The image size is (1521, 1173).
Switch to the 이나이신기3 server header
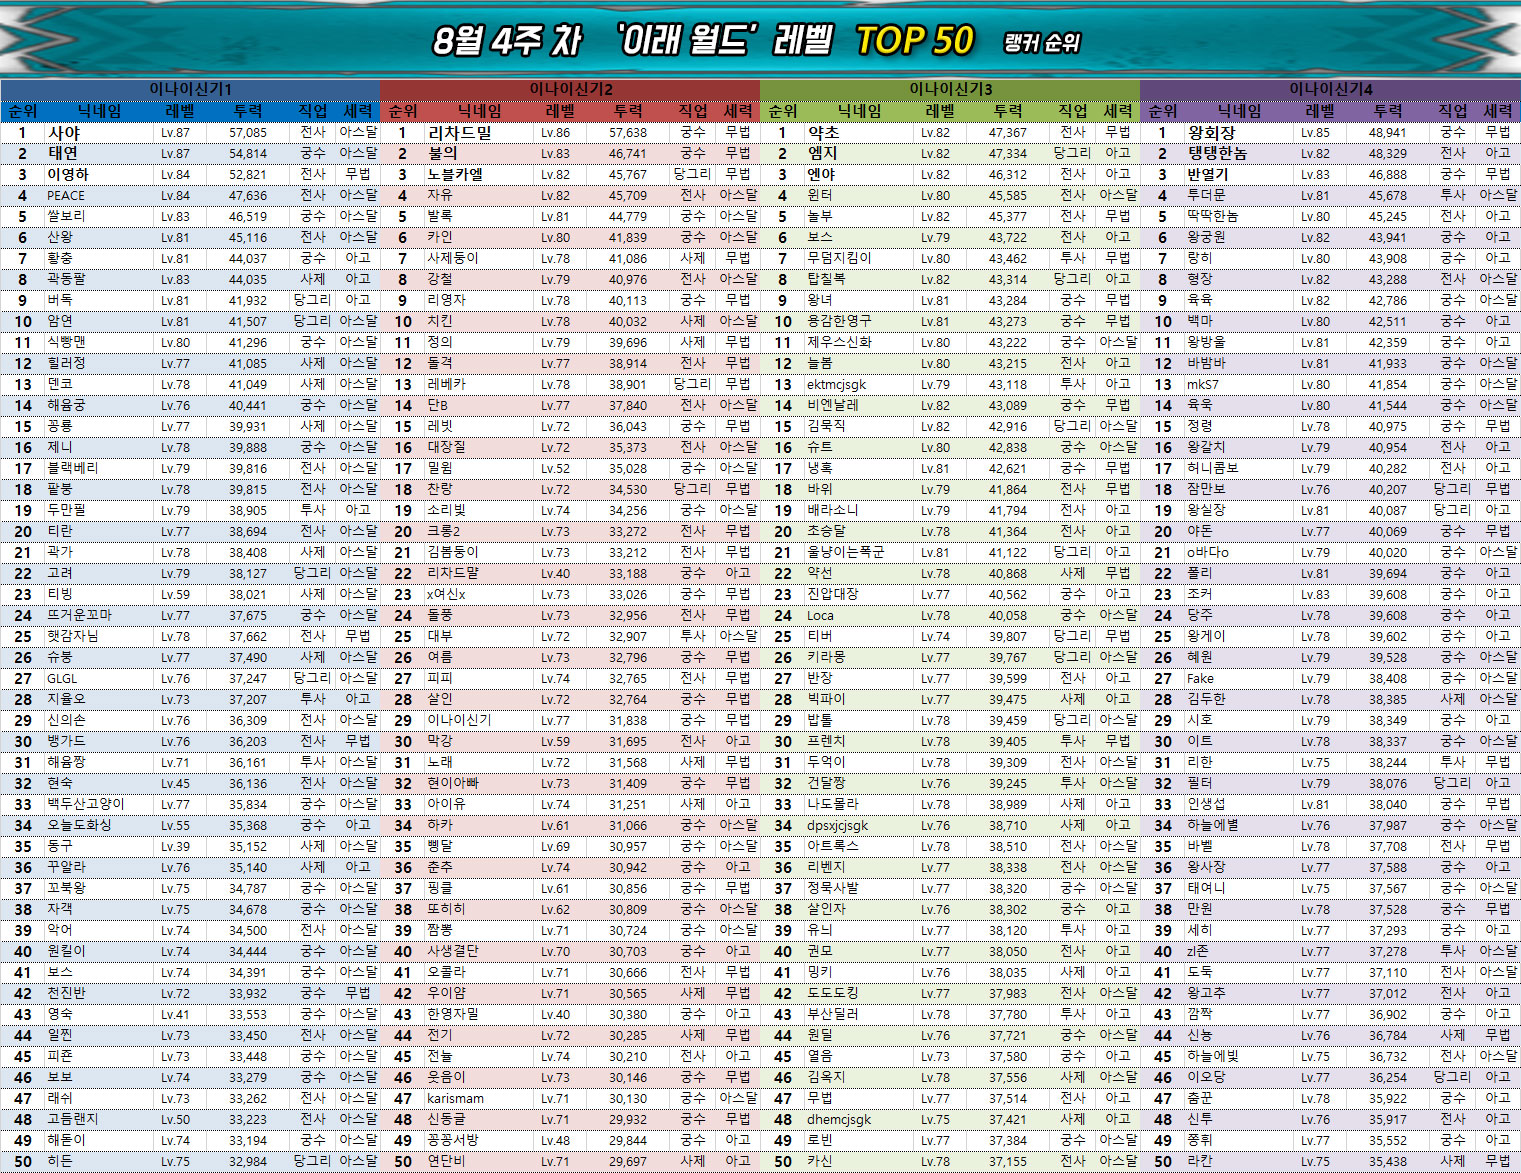(950, 89)
